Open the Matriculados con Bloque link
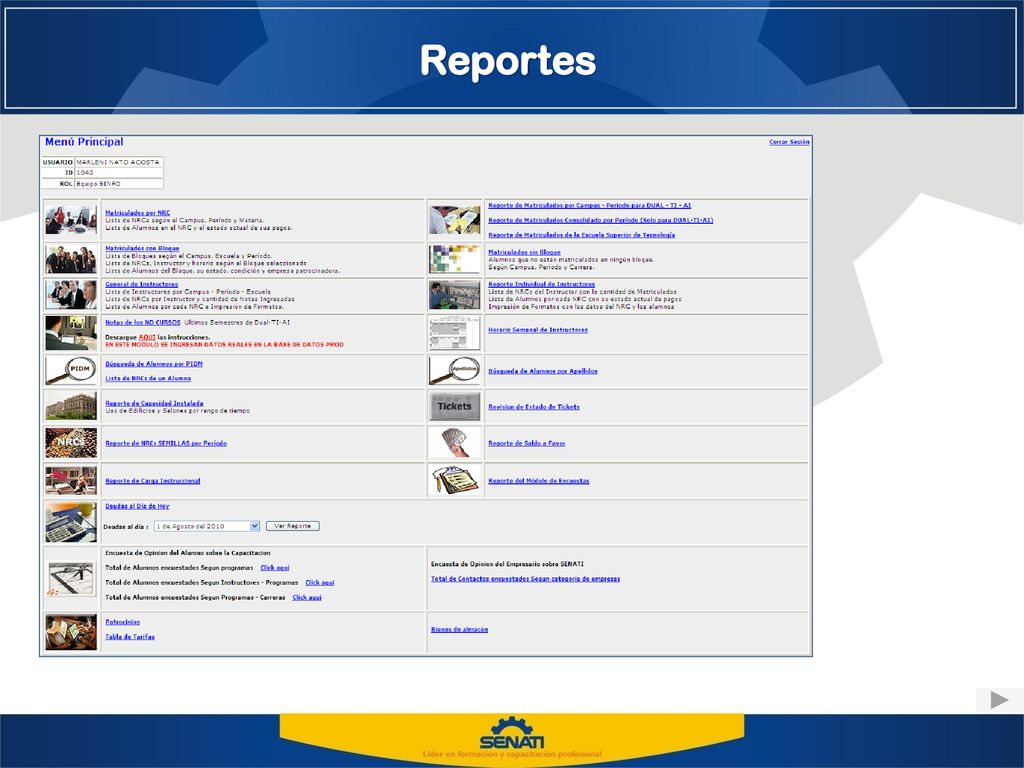The height and width of the screenshot is (768, 1024). pos(142,248)
